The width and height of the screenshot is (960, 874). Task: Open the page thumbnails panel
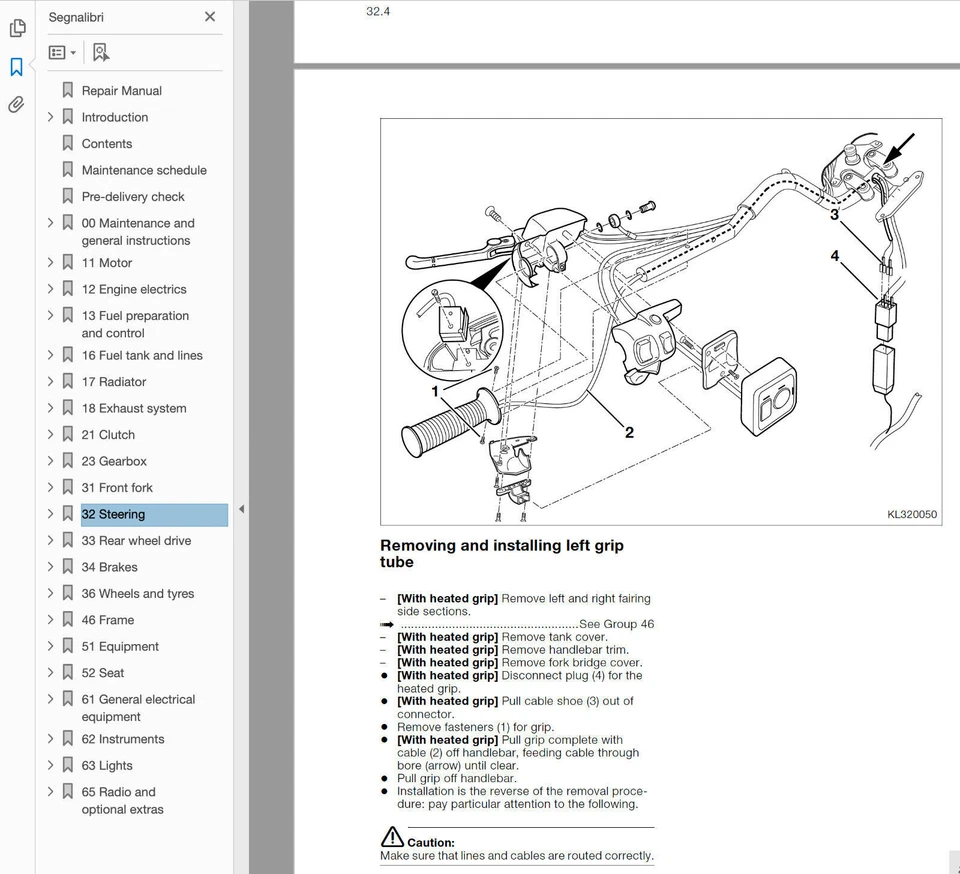pos(17,28)
